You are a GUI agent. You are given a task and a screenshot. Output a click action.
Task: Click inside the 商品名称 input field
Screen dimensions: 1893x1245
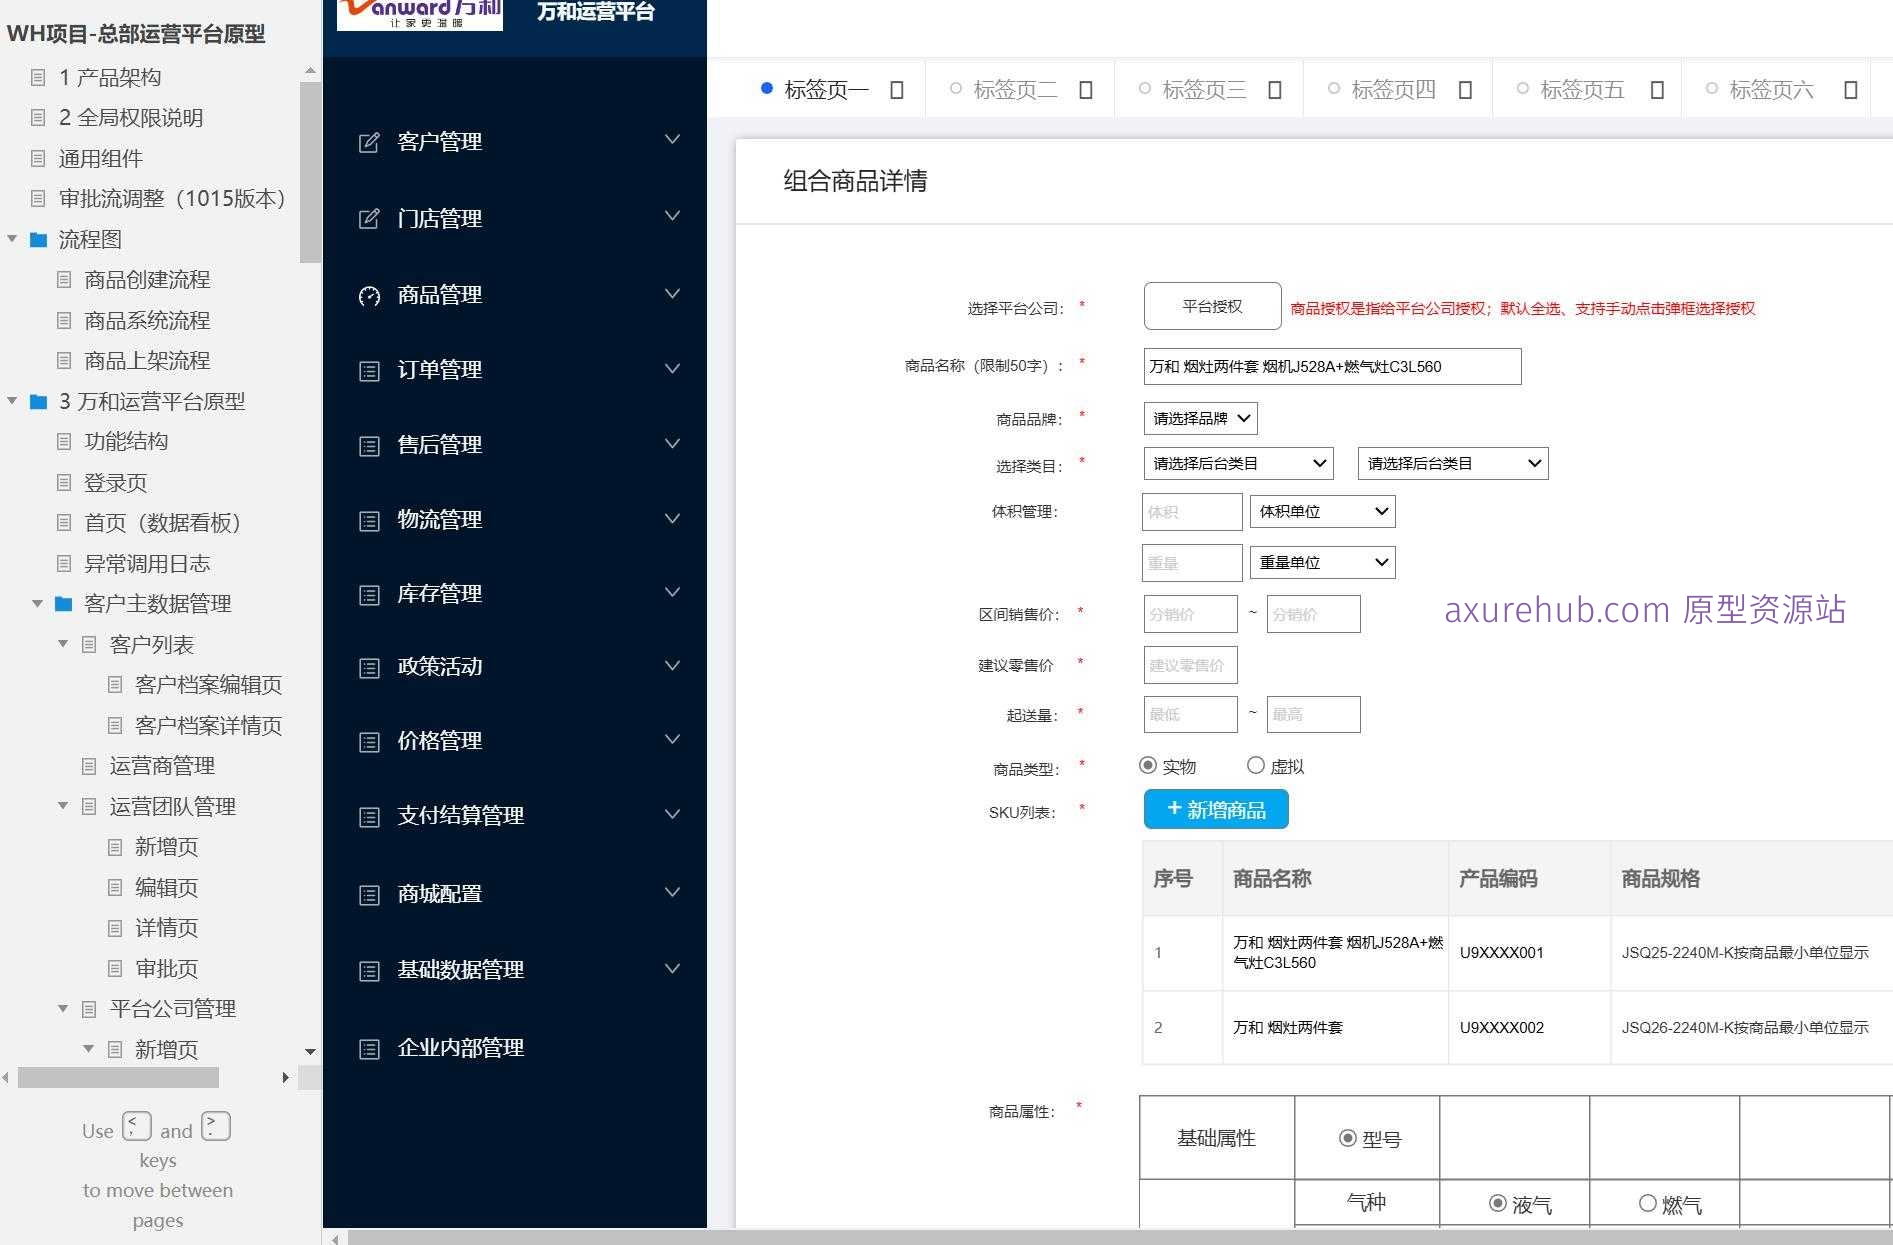coord(1332,366)
